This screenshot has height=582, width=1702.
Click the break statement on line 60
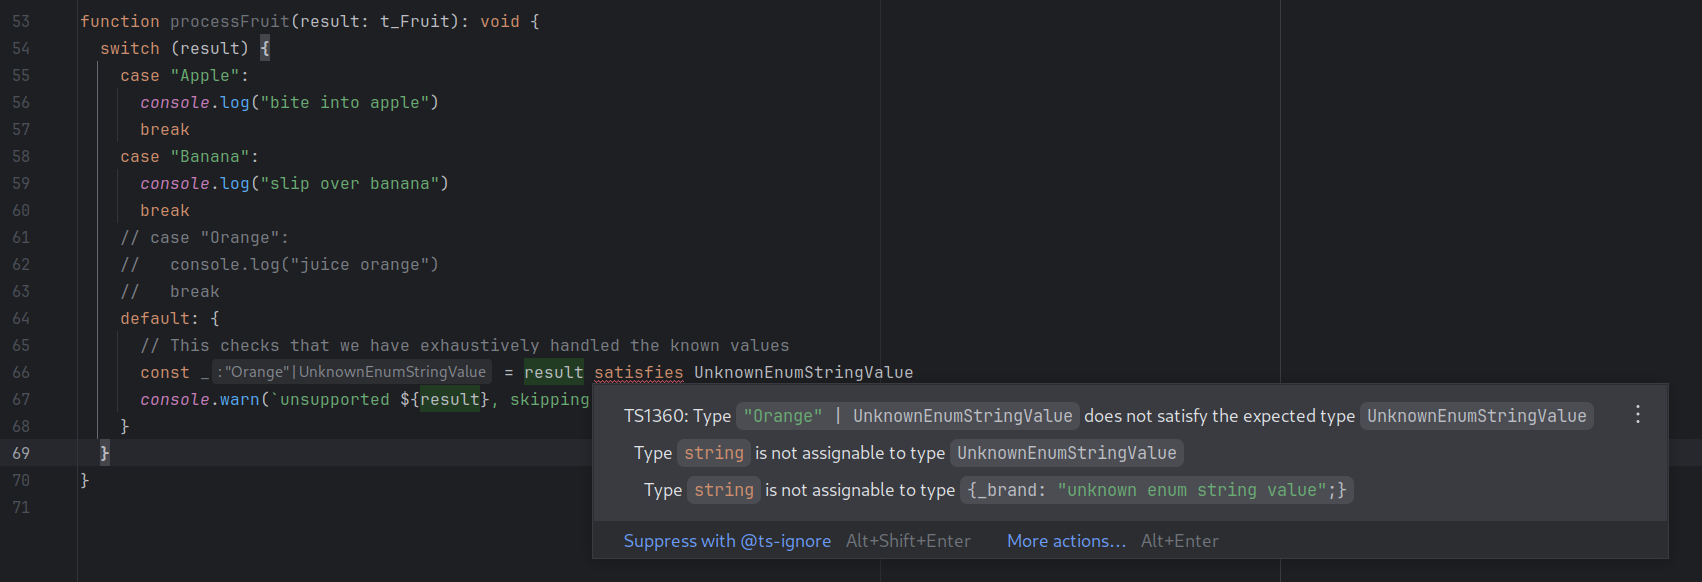coord(165,210)
